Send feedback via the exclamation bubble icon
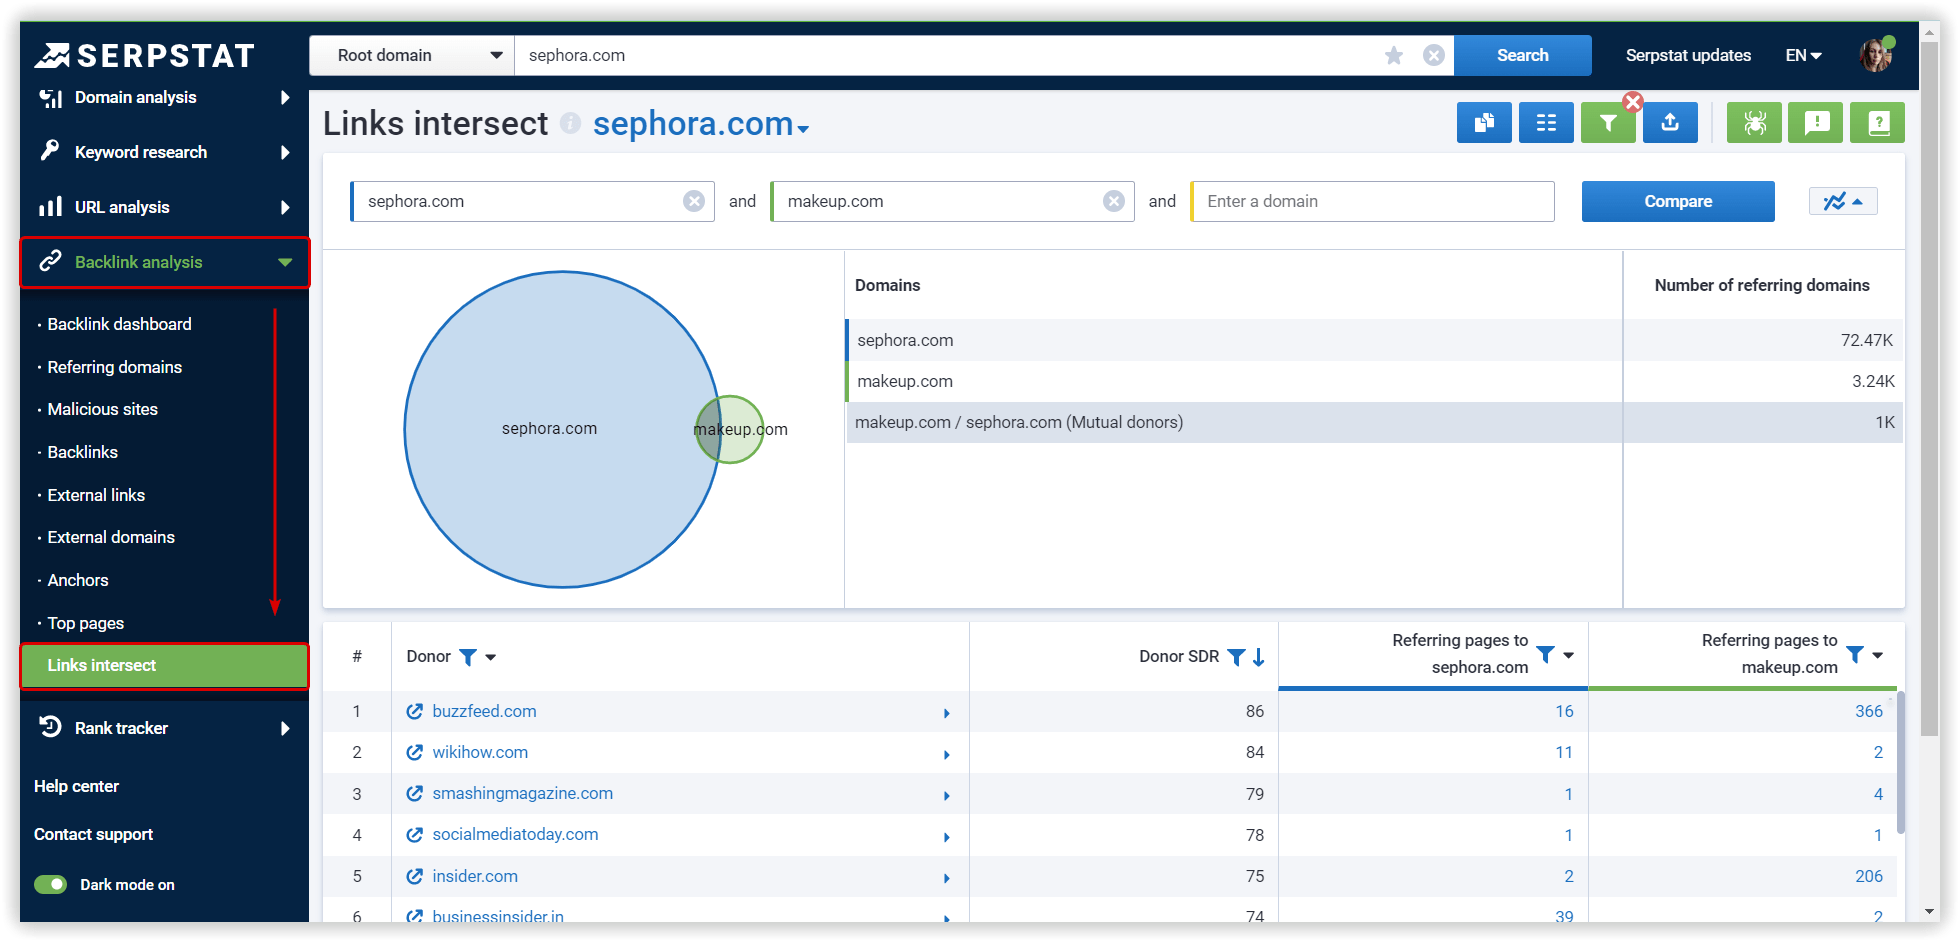This screenshot has height=942, width=1960. (1815, 122)
